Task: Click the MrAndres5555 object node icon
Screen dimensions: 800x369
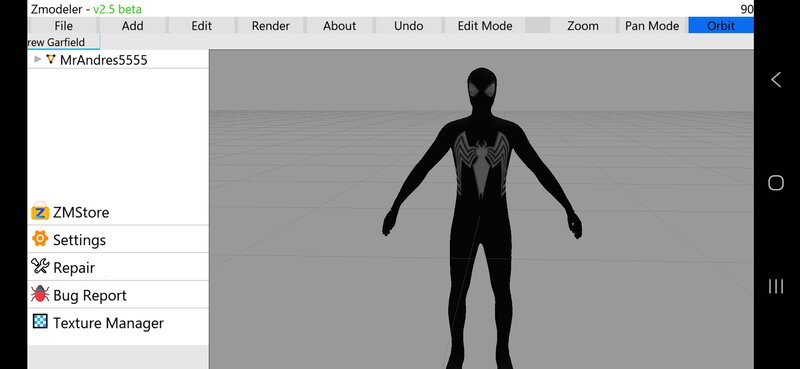Action: pos(51,59)
